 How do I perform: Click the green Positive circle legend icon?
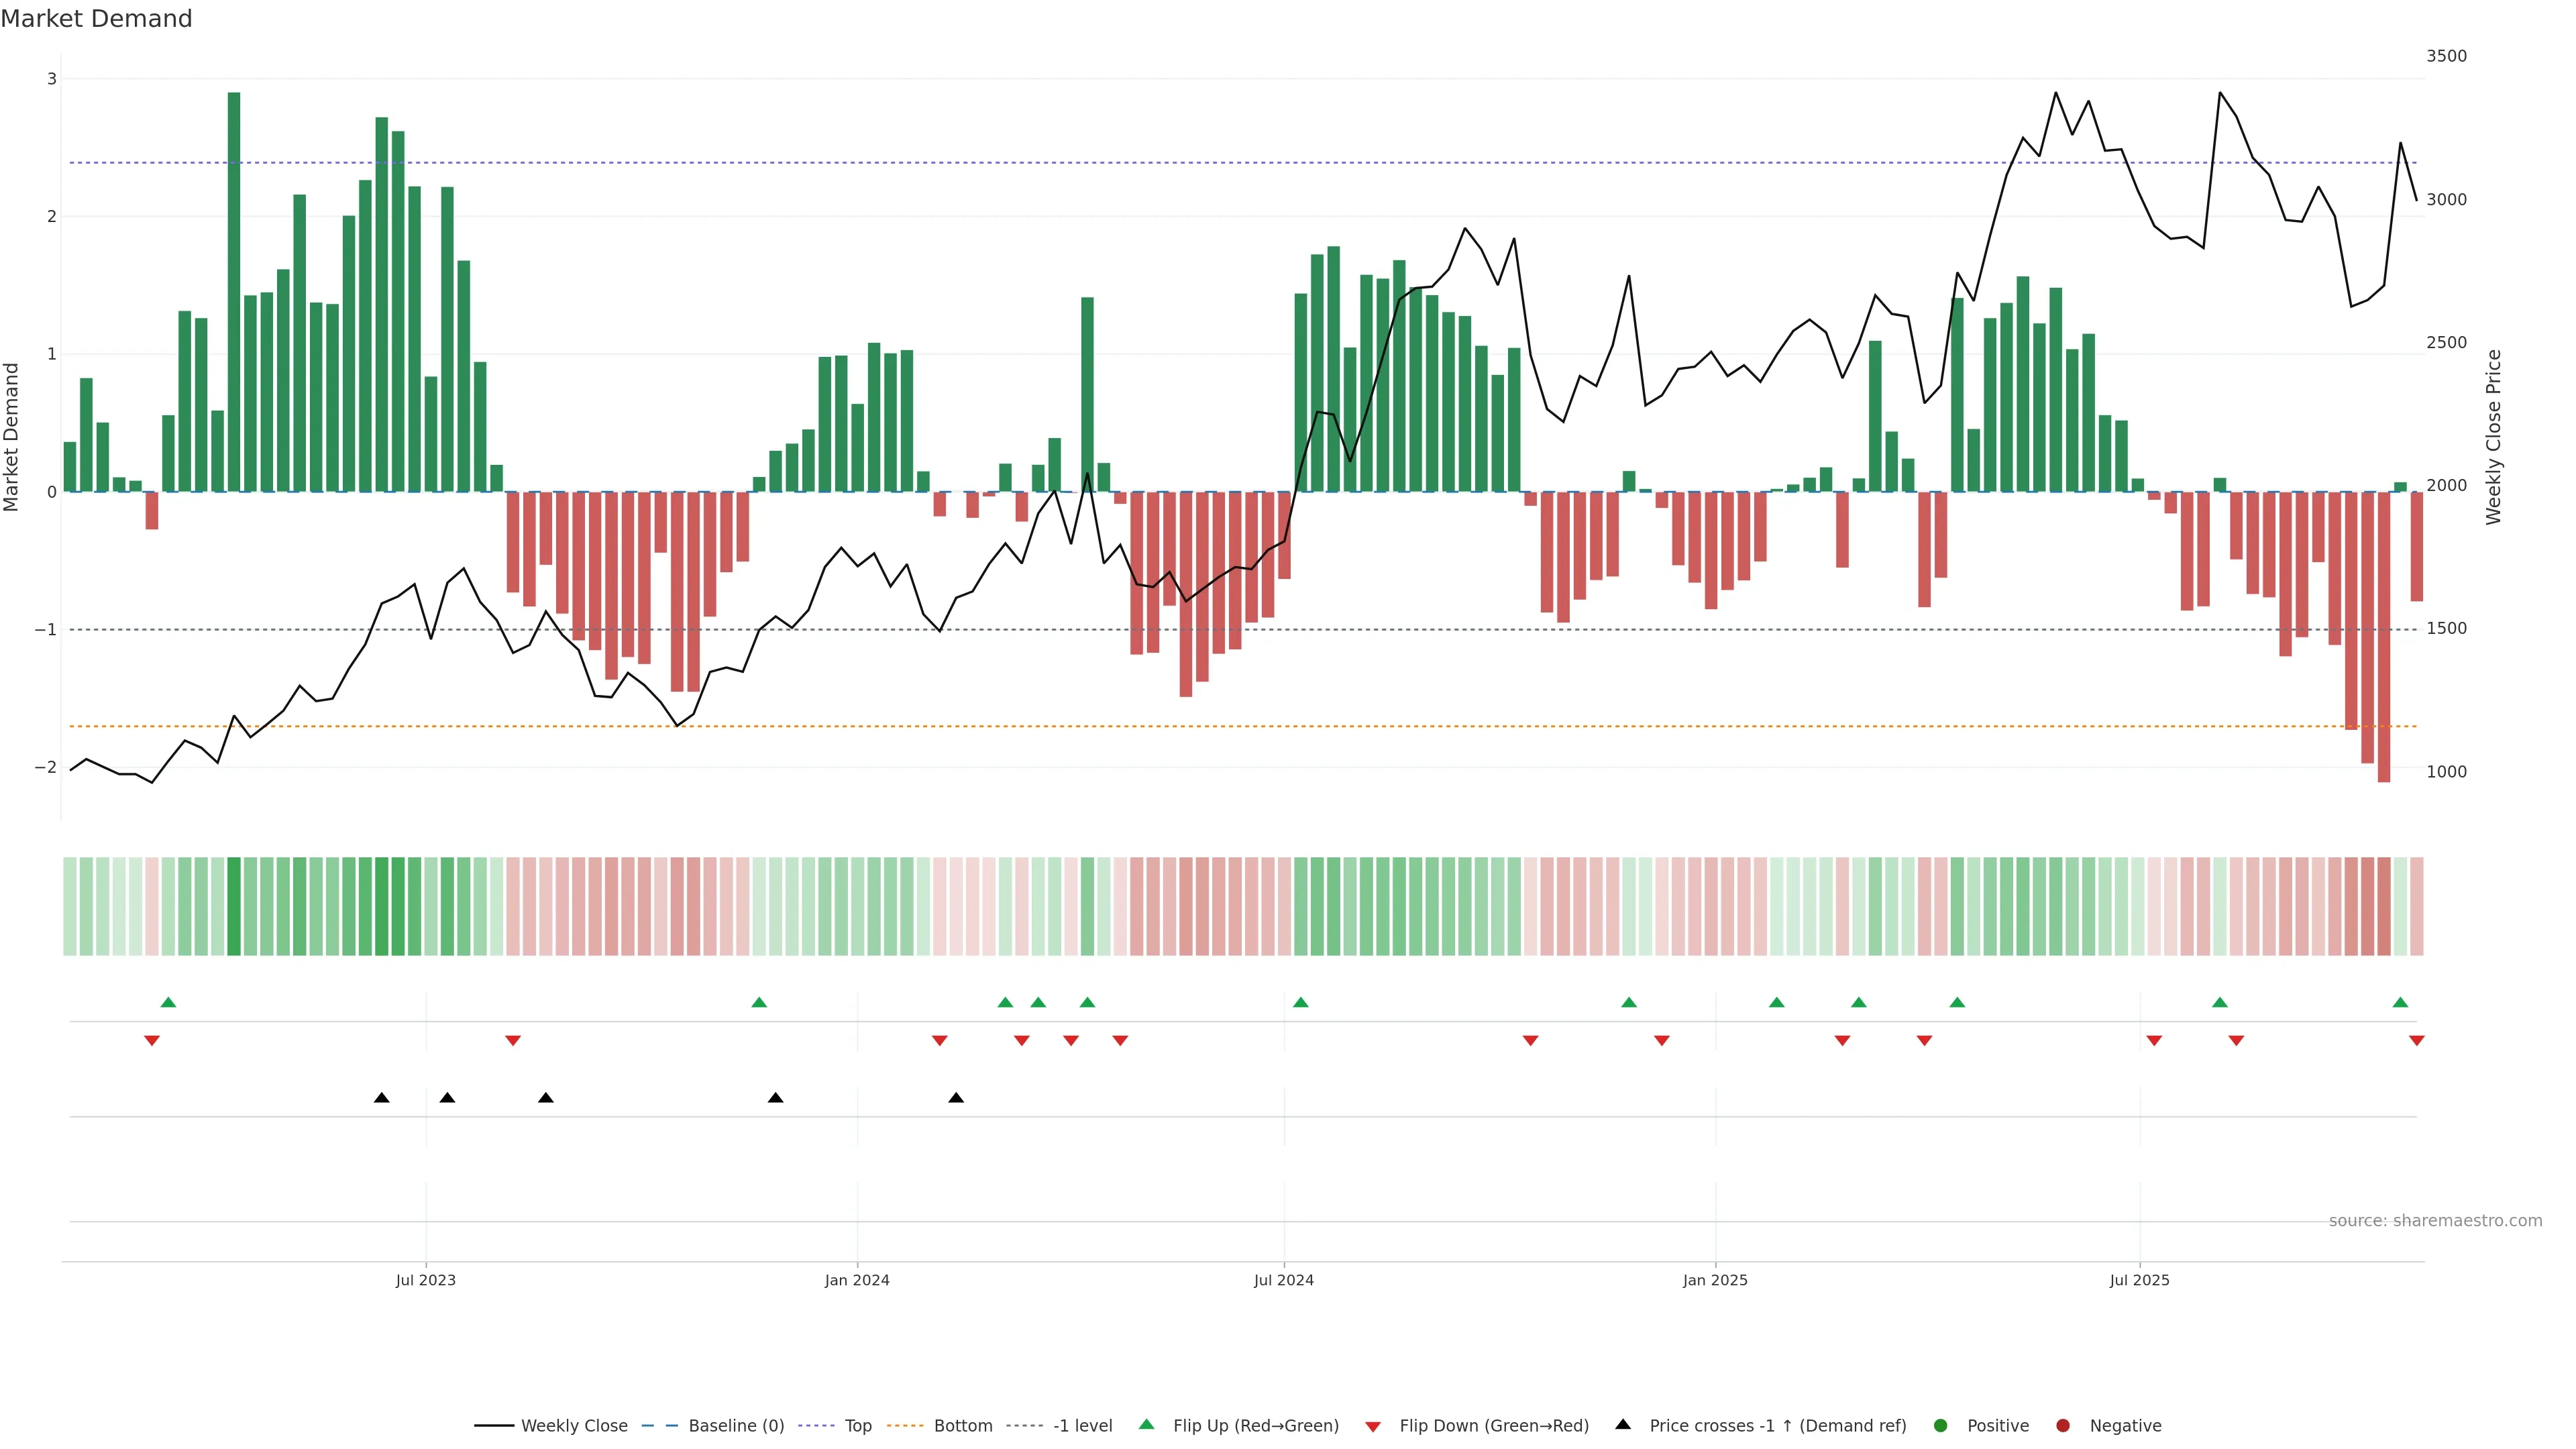1941,1425
